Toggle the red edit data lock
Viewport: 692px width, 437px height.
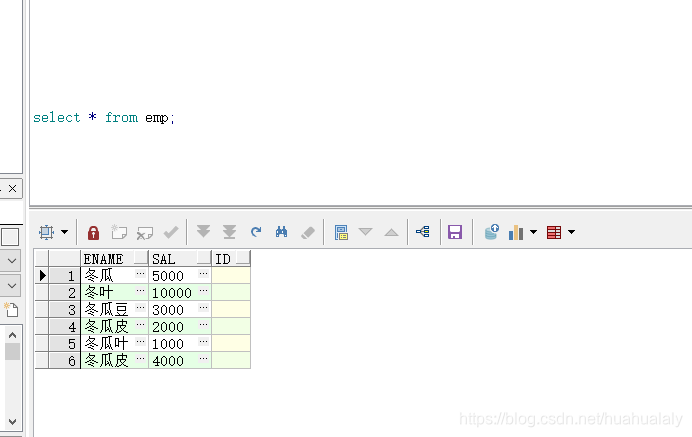[x=93, y=232]
